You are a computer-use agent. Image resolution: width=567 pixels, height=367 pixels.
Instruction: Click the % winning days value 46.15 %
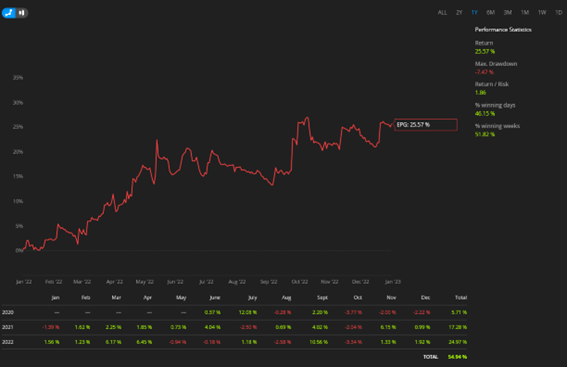pyautogui.click(x=485, y=114)
